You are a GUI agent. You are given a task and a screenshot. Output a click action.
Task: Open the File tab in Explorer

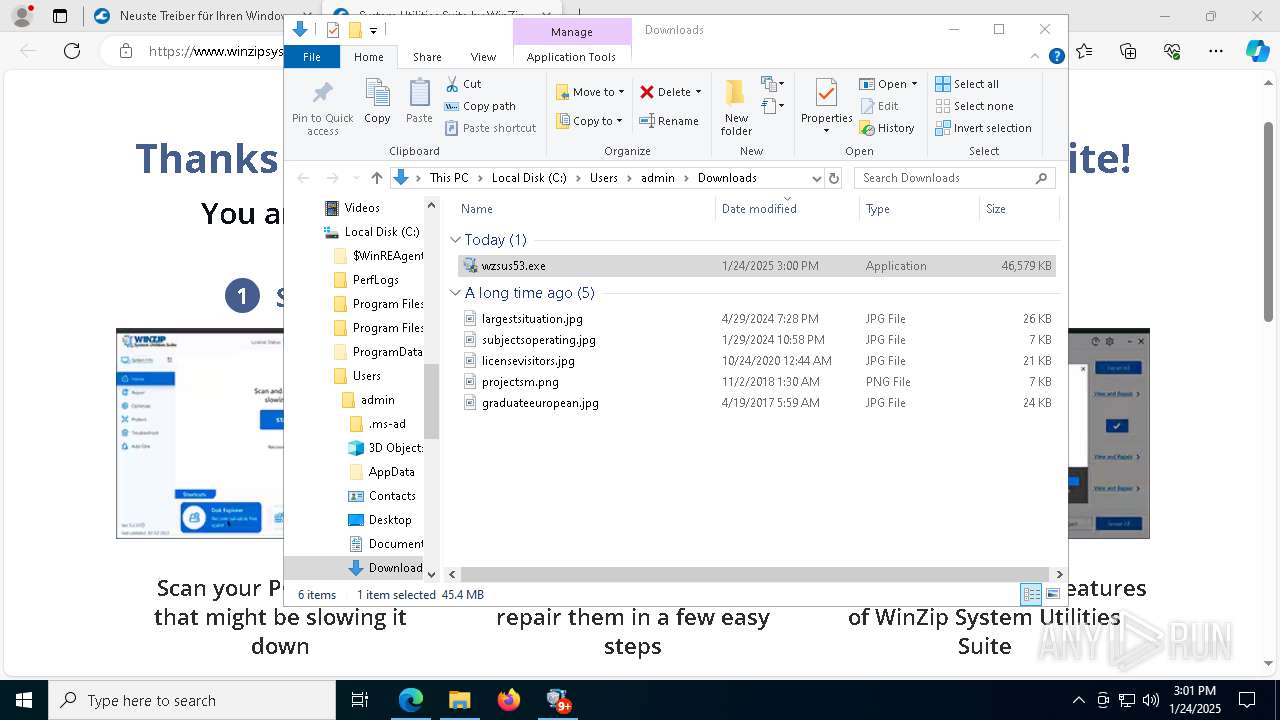312,57
